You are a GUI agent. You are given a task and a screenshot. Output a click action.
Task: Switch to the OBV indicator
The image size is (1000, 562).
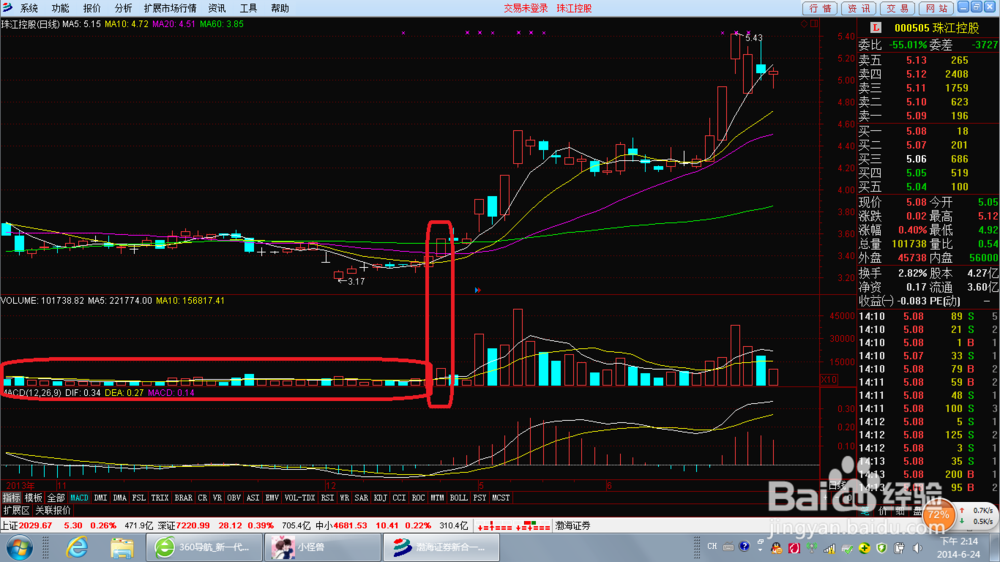(233, 498)
